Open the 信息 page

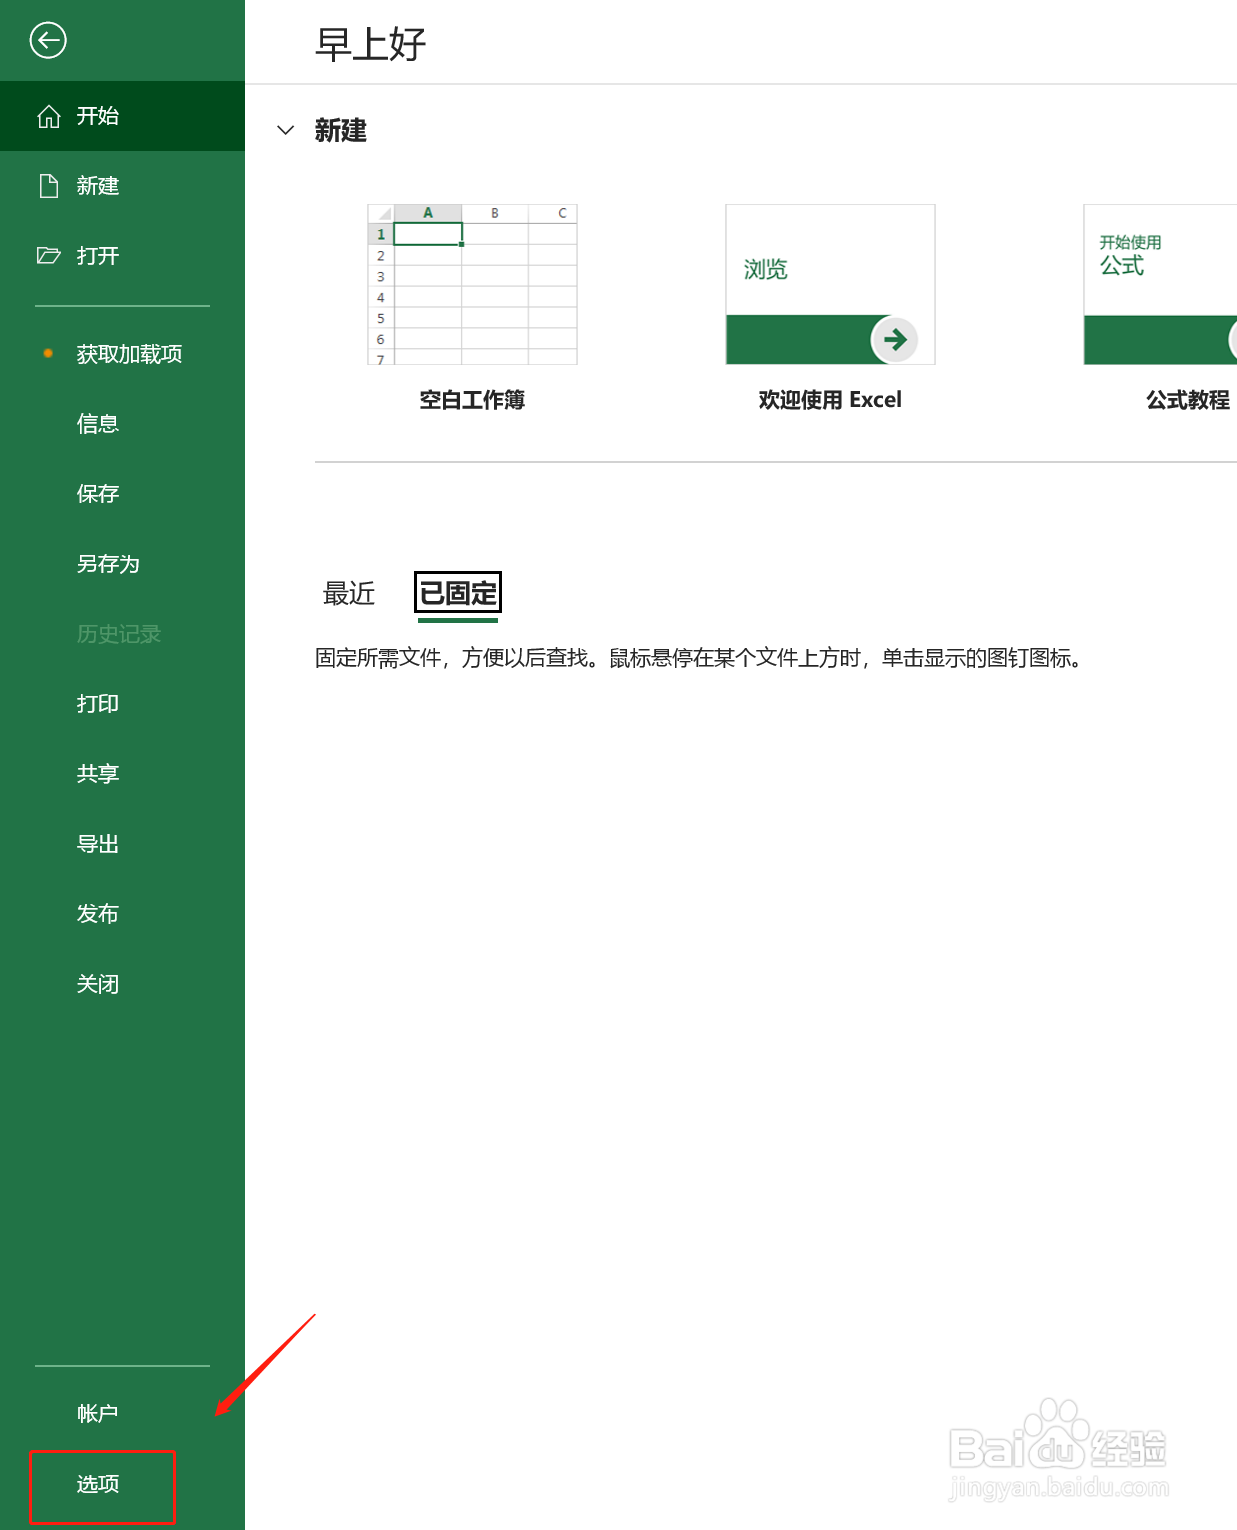[x=122, y=424]
